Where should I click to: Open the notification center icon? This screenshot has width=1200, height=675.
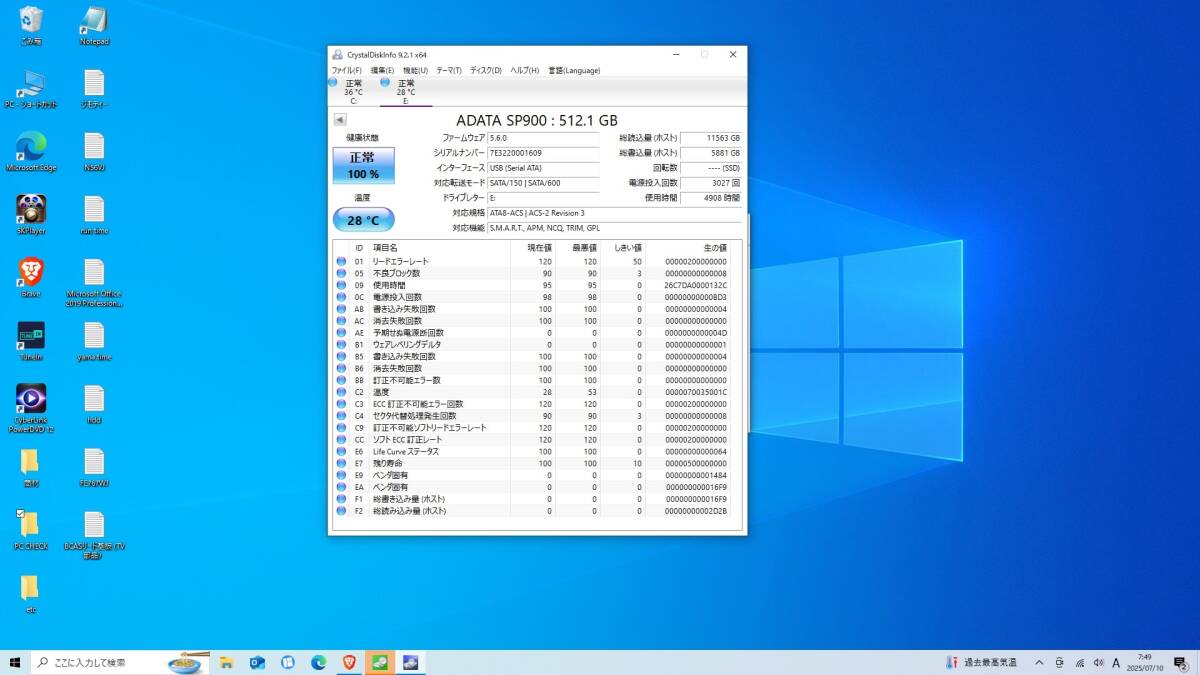click(x=1180, y=662)
